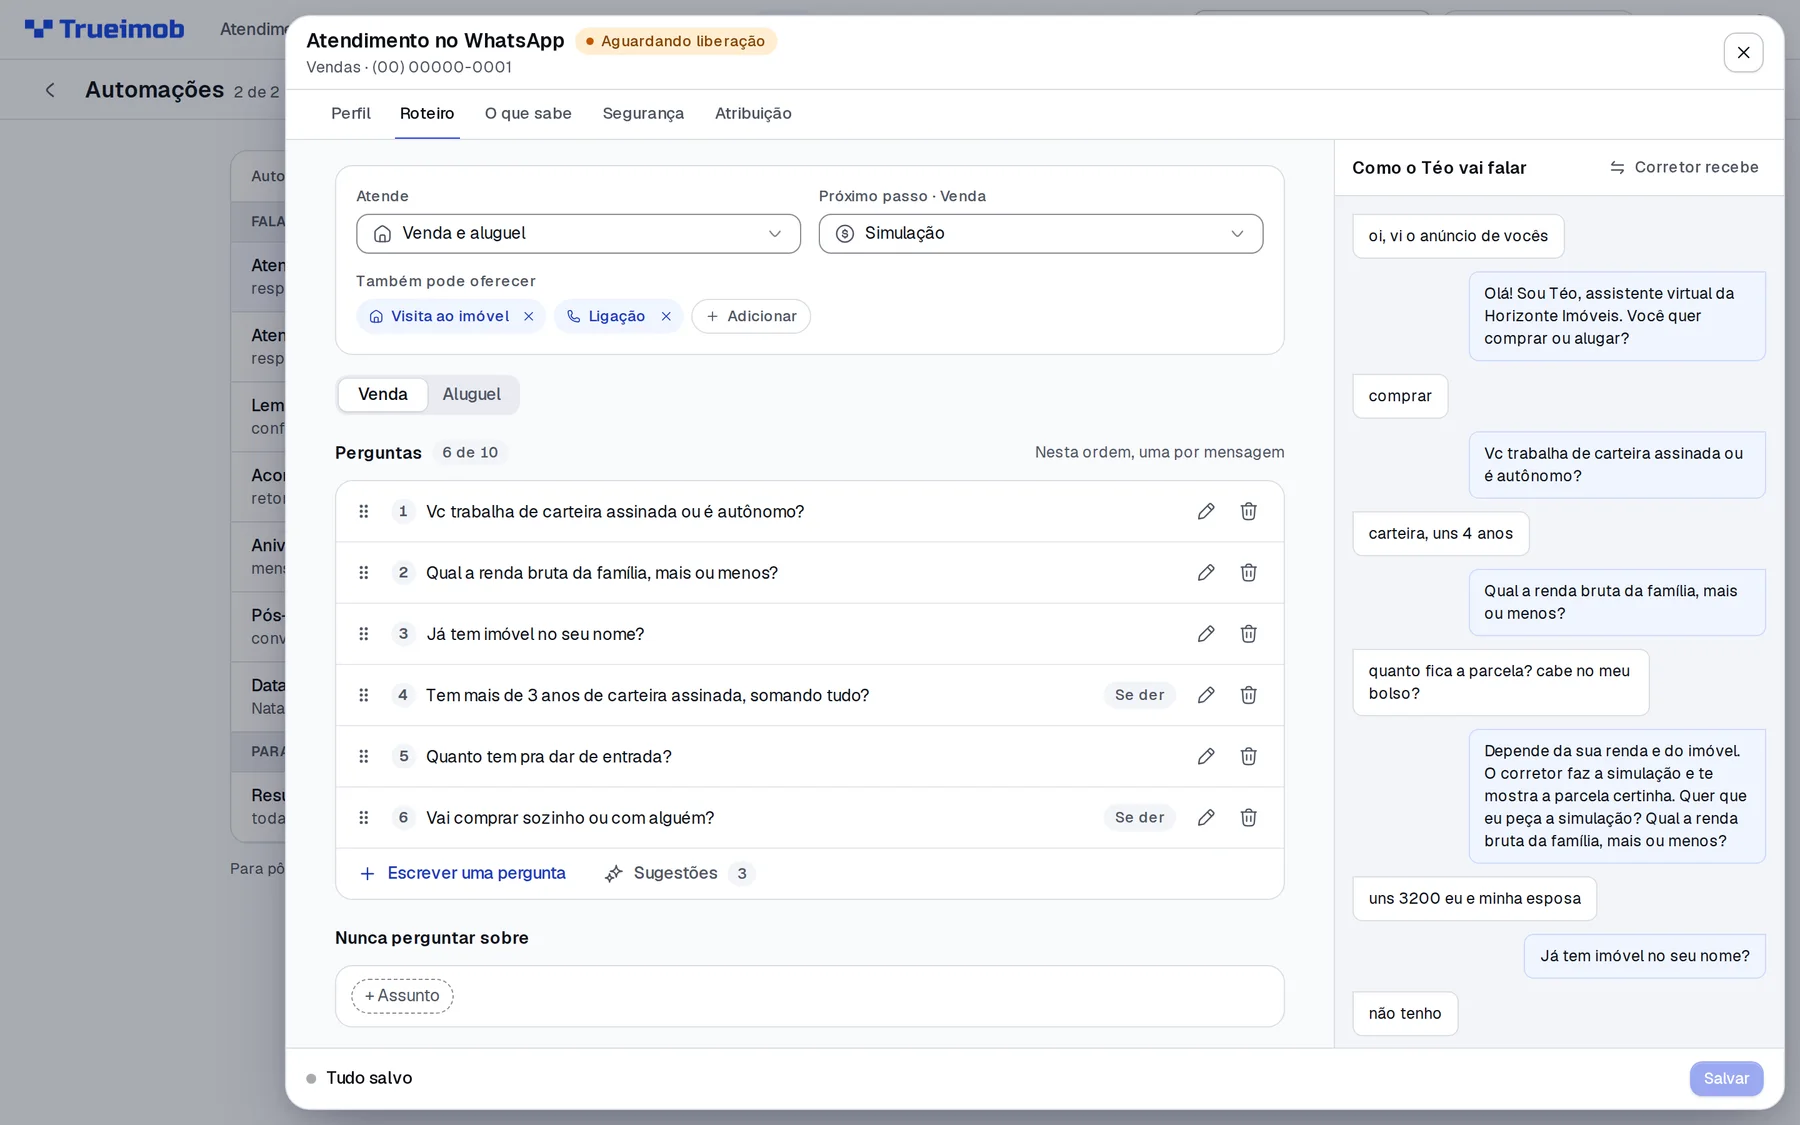Toggle Se der tag on question 4

click(1139, 695)
